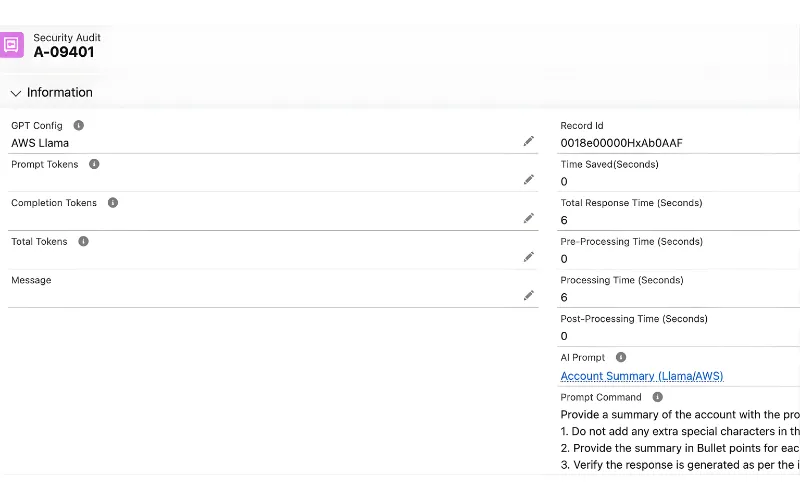Click the AWS Llama field value

coord(40,143)
